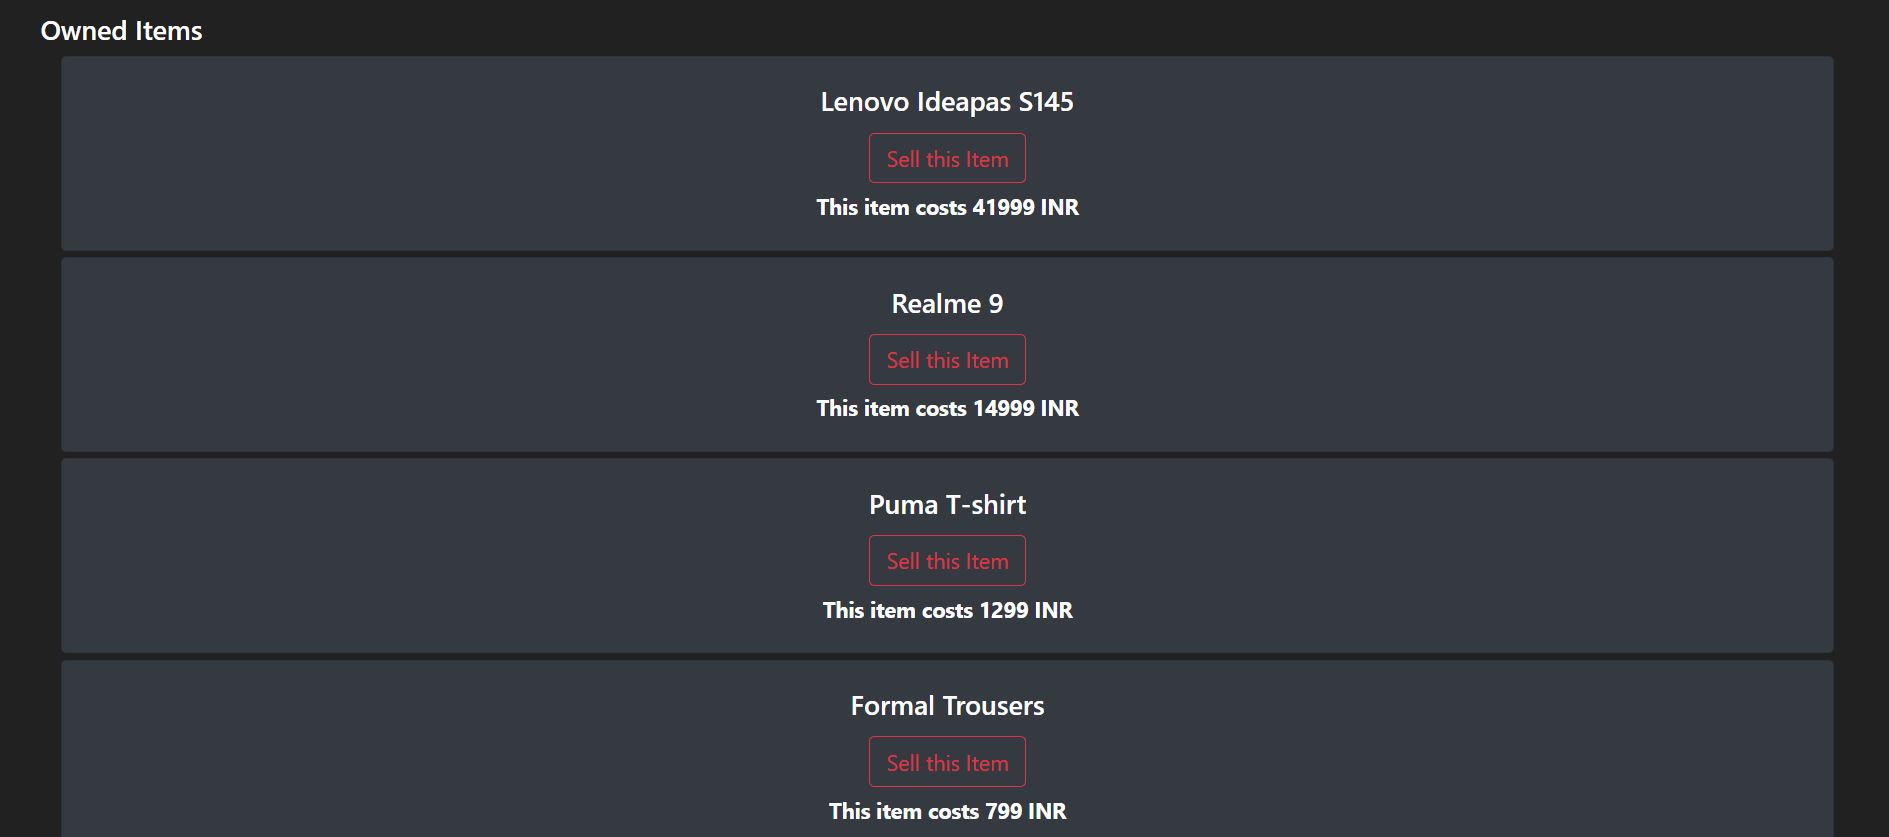Sell the Lenovo Ideapas S145 laptop
Screen dimensions: 1889x837
click(946, 158)
